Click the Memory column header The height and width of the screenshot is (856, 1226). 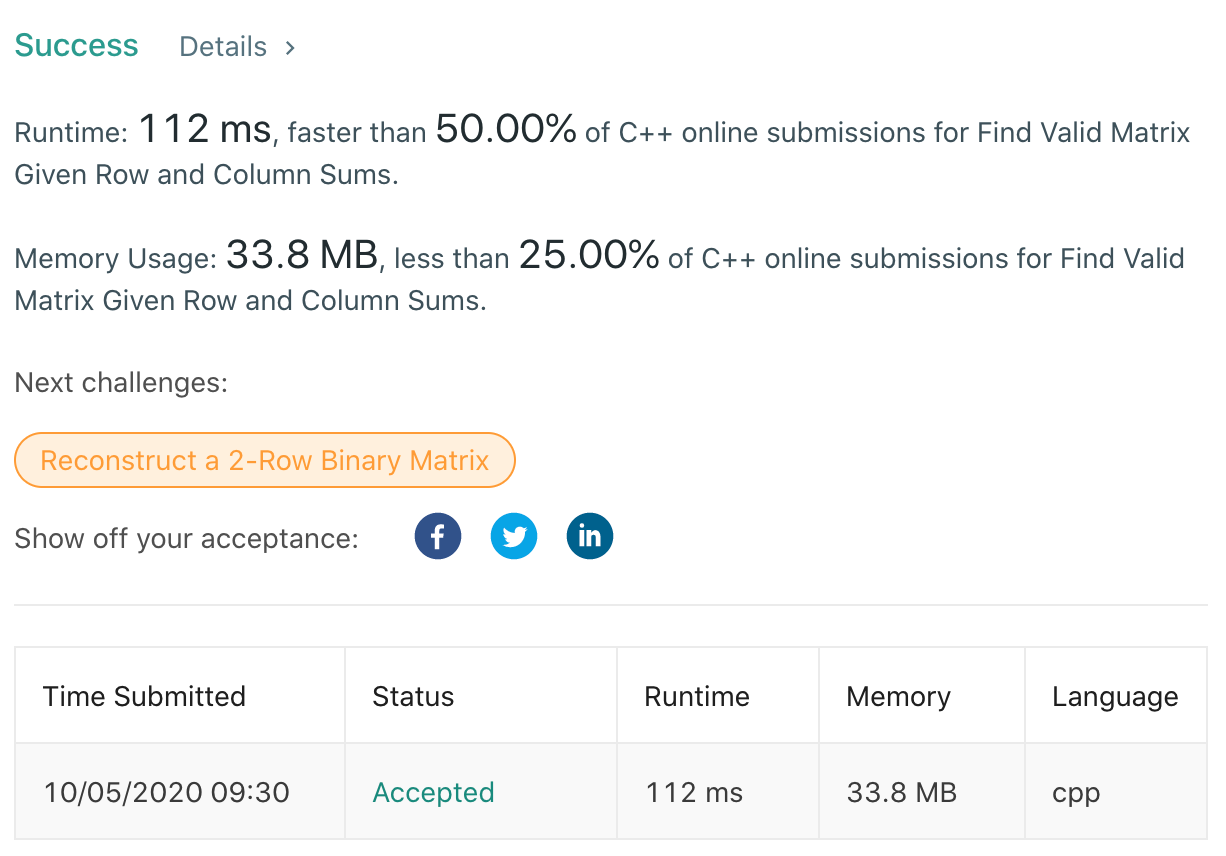(x=898, y=696)
